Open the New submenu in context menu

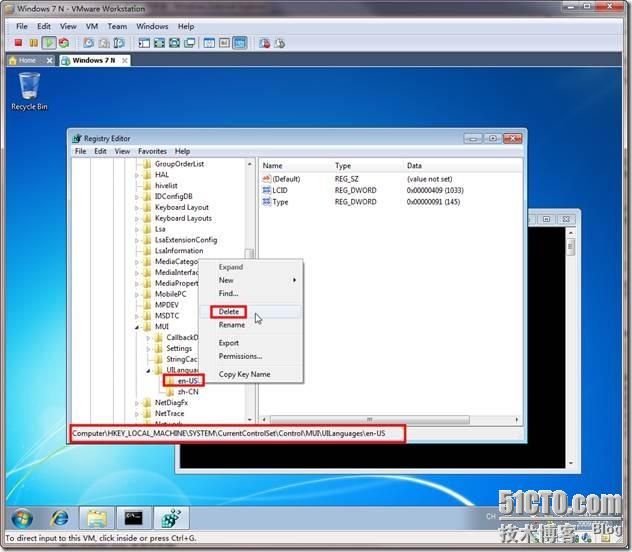point(251,280)
